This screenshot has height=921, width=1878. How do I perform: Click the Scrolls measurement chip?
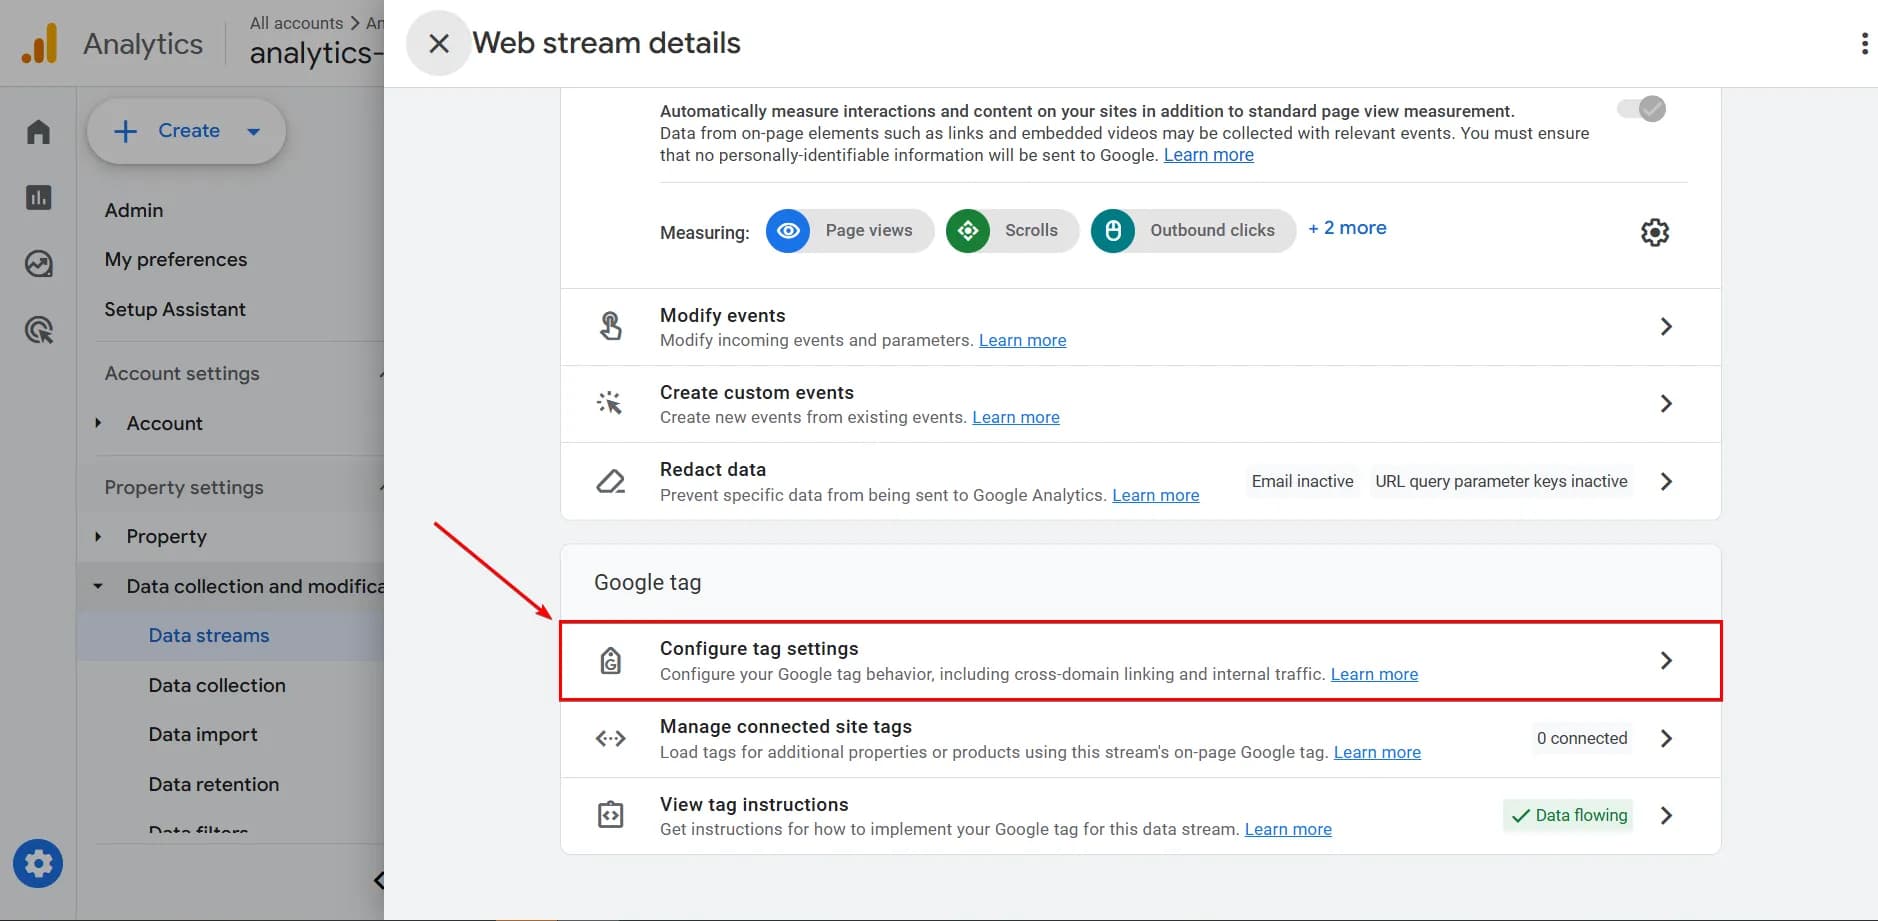(x=1011, y=231)
